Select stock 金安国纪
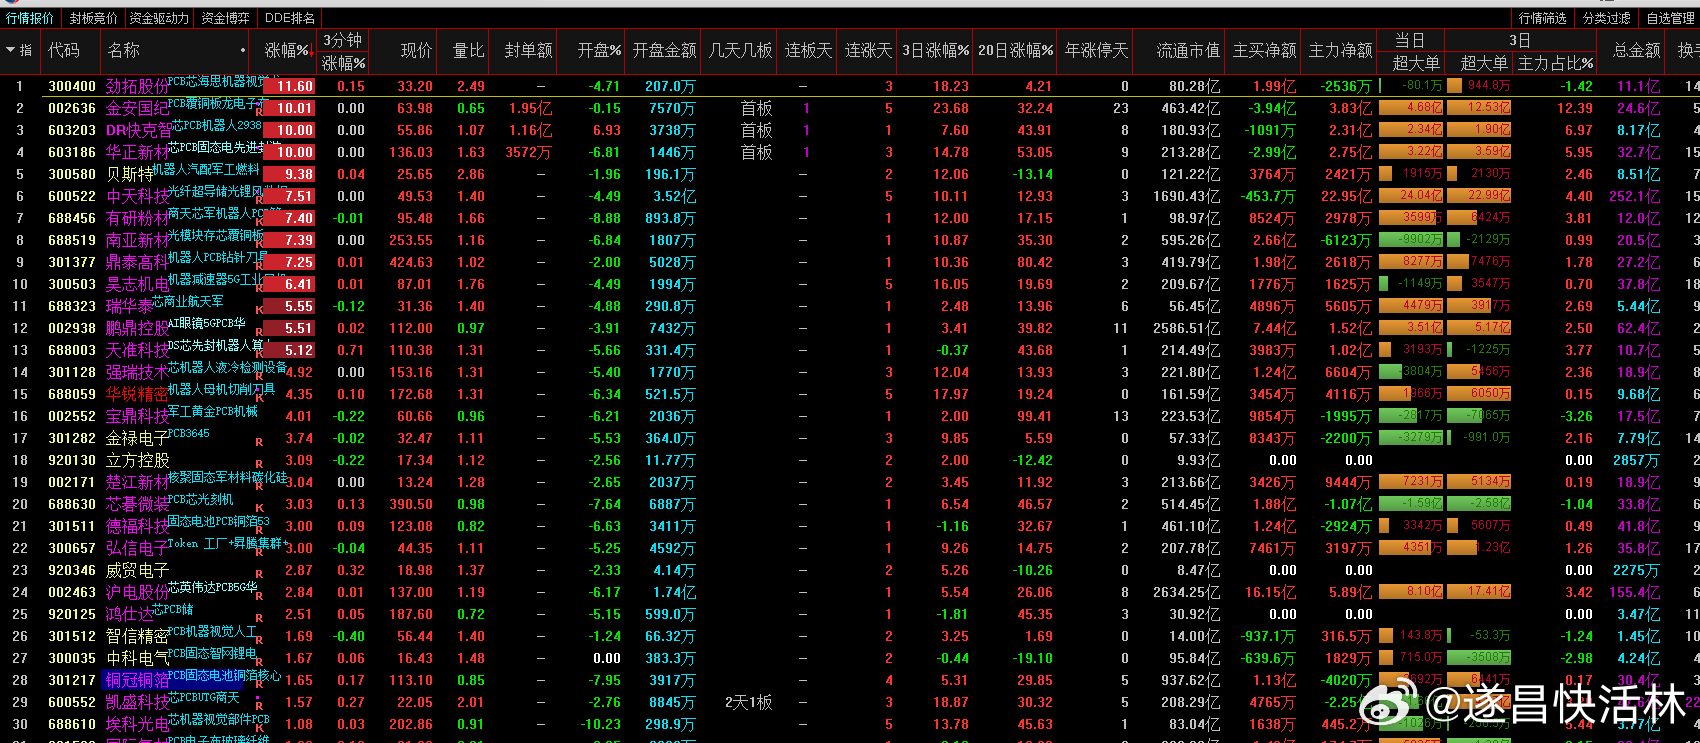This screenshot has height=743, width=1700. (137, 109)
